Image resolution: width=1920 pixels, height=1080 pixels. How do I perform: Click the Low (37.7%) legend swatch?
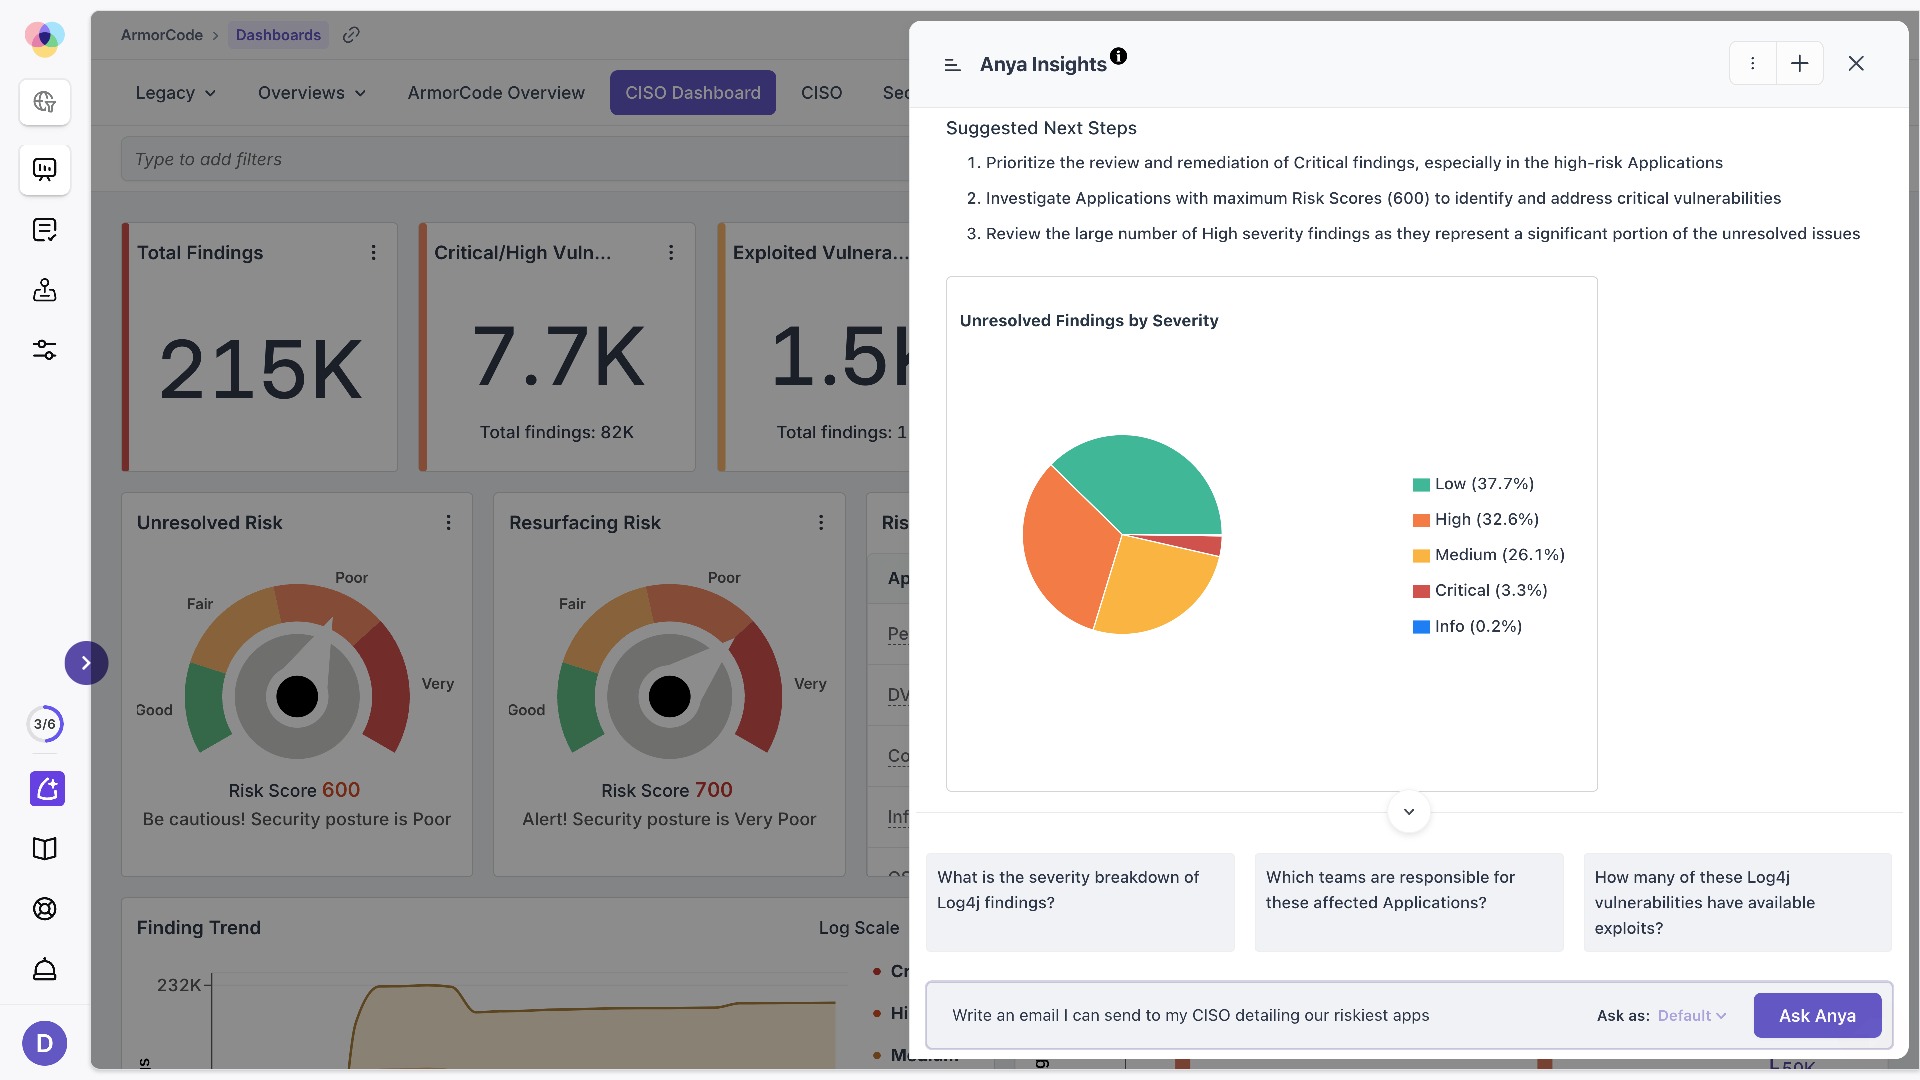click(1421, 485)
